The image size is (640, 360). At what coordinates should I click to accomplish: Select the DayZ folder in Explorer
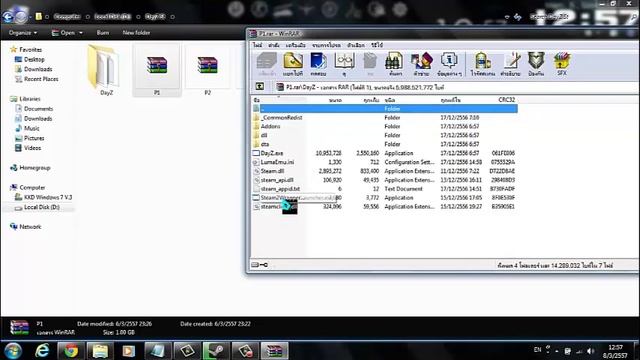click(x=106, y=70)
